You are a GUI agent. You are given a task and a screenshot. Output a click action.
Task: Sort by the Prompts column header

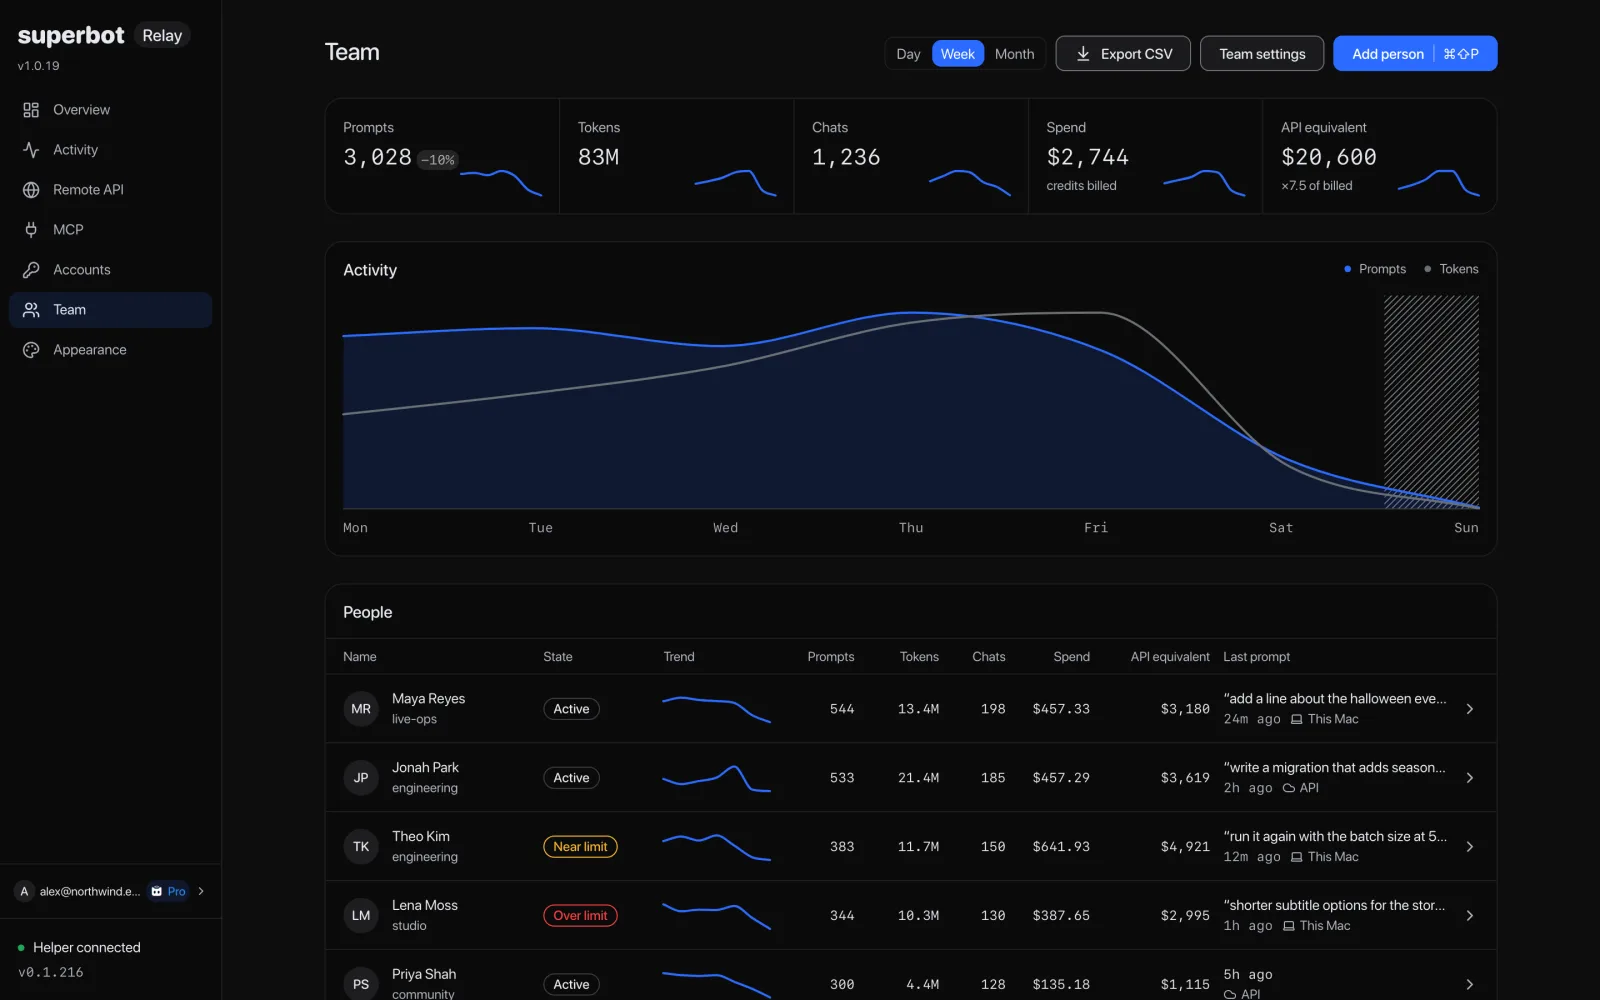(x=830, y=657)
